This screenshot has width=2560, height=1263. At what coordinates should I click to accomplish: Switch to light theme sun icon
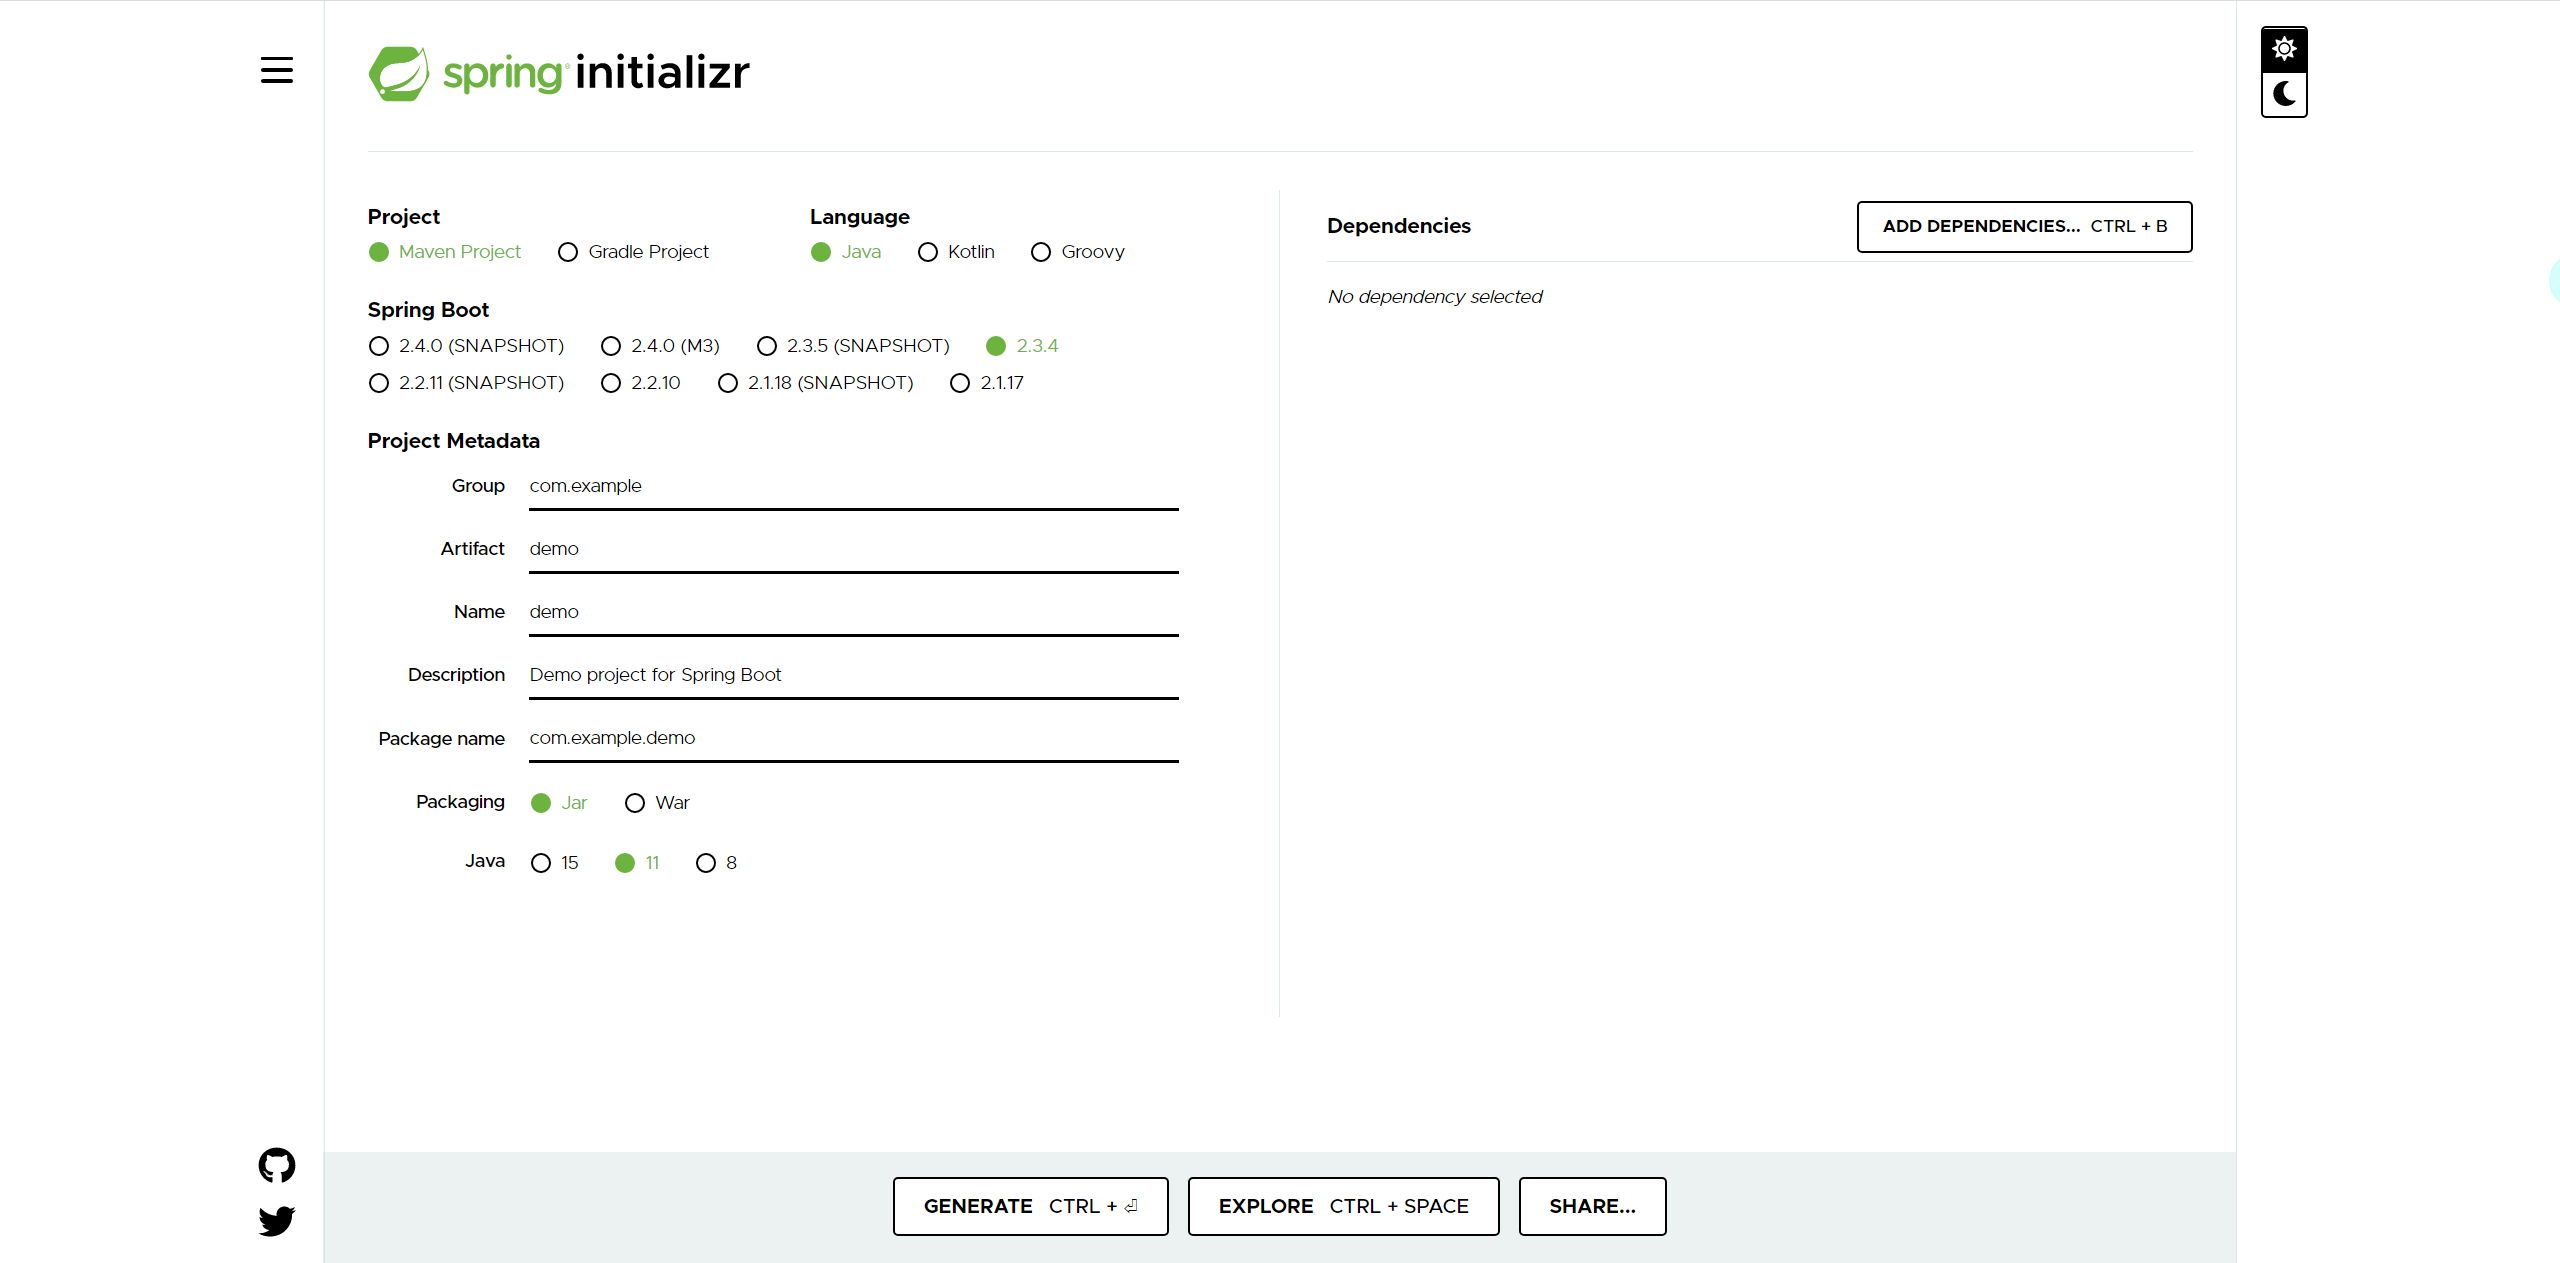click(2283, 49)
